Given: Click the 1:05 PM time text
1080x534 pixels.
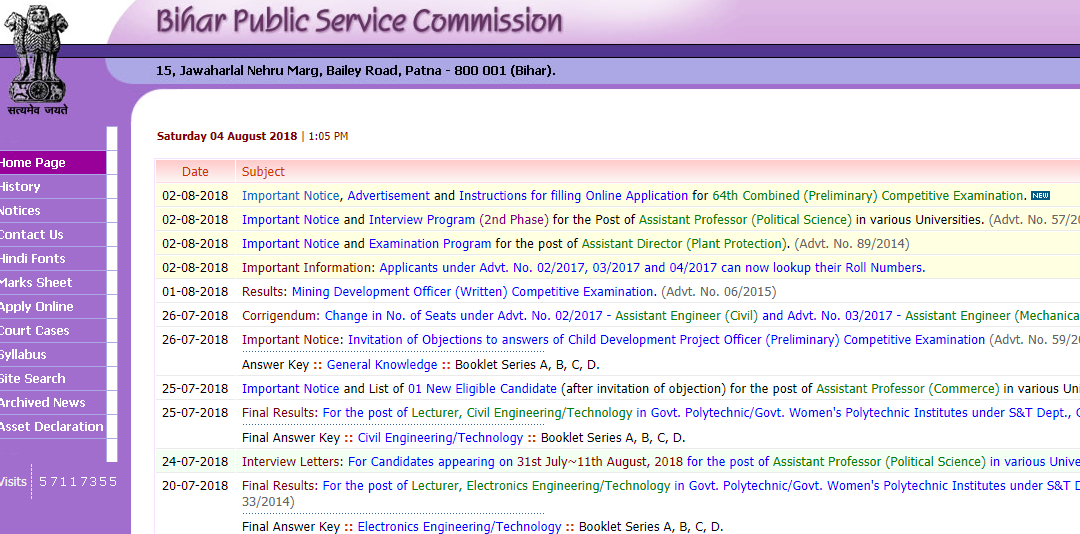Looking at the screenshot, I should pyautogui.click(x=328, y=136).
